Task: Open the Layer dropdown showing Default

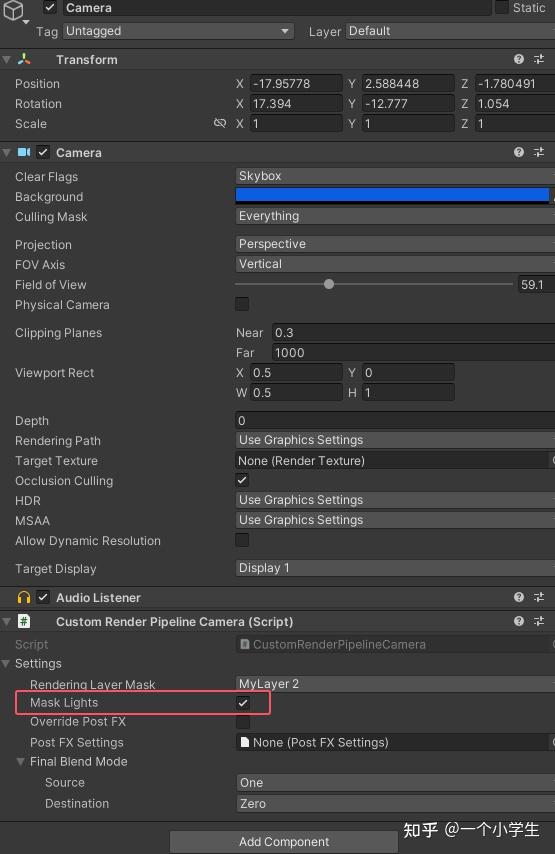Action: pyautogui.click(x=450, y=31)
